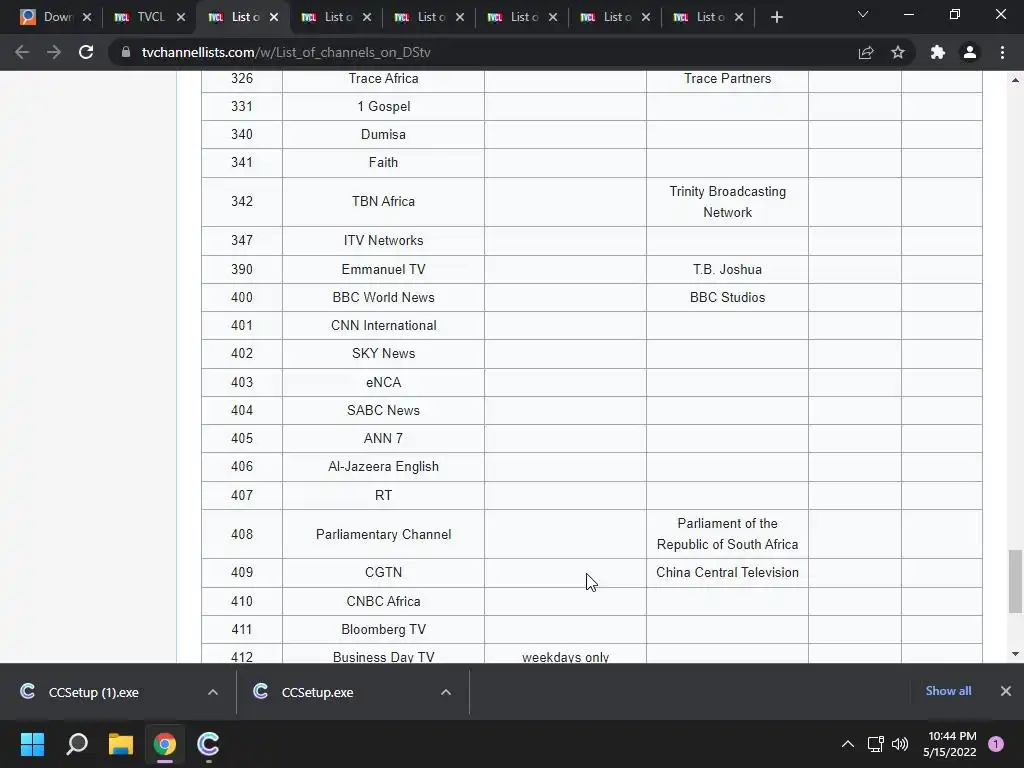Open the Extensions puzzle icon
1024x768 pixels.
pyautogui.click(x=938, y=52)
